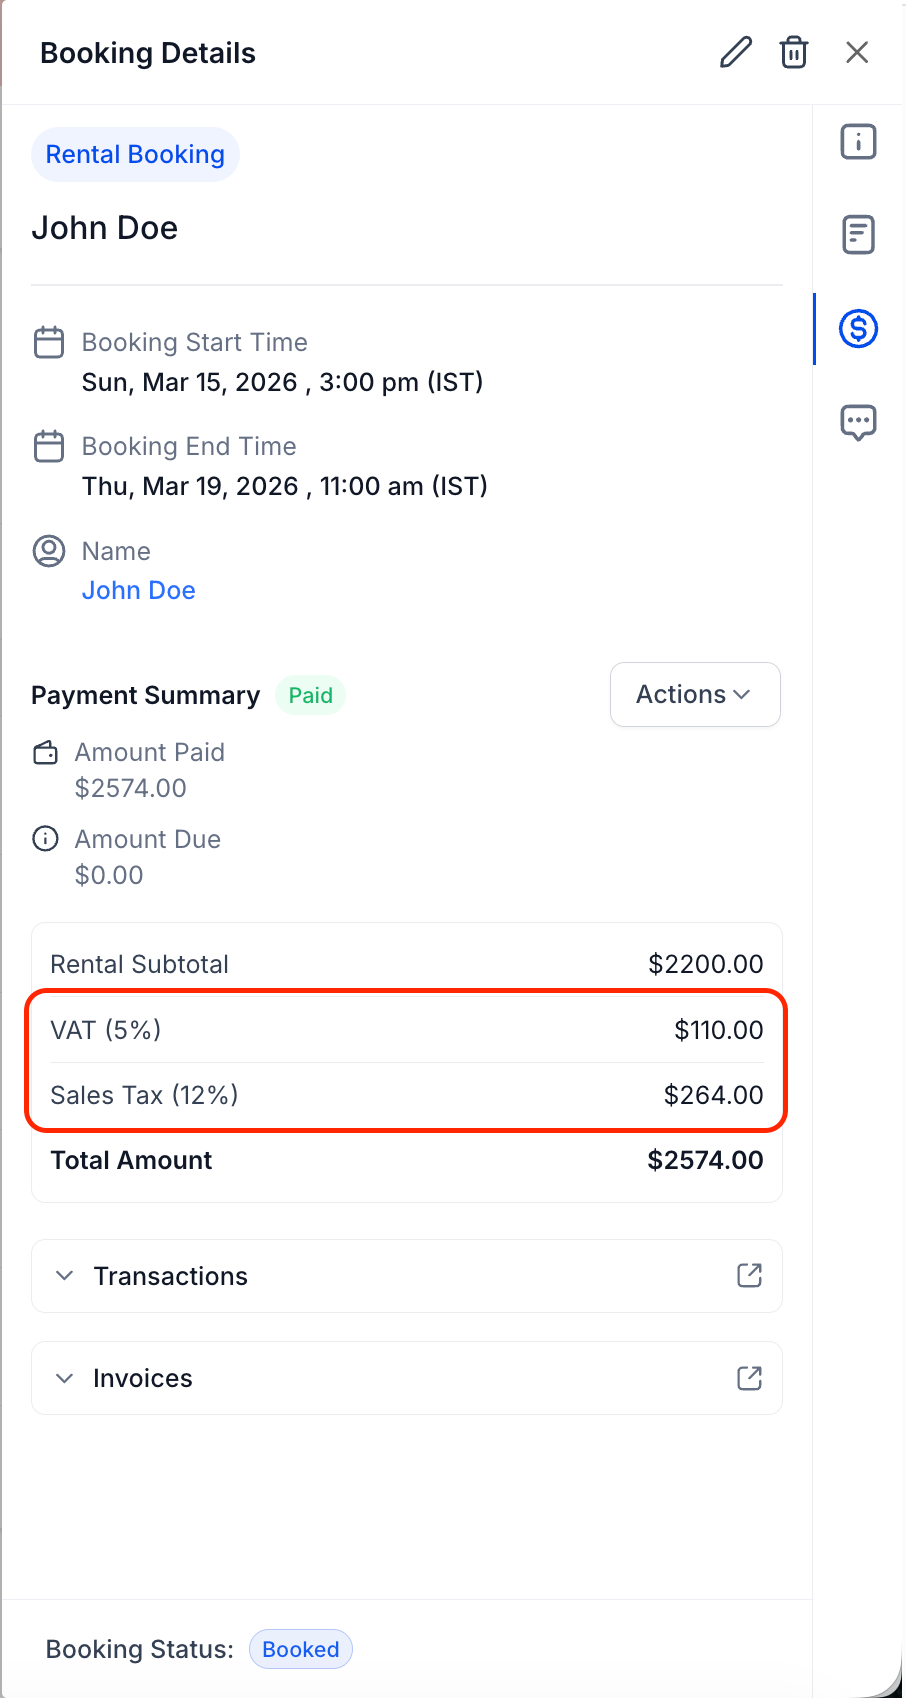Open the notes sidebar tab icon
This screenshot has height=1698, width=906.
[858, 235]
